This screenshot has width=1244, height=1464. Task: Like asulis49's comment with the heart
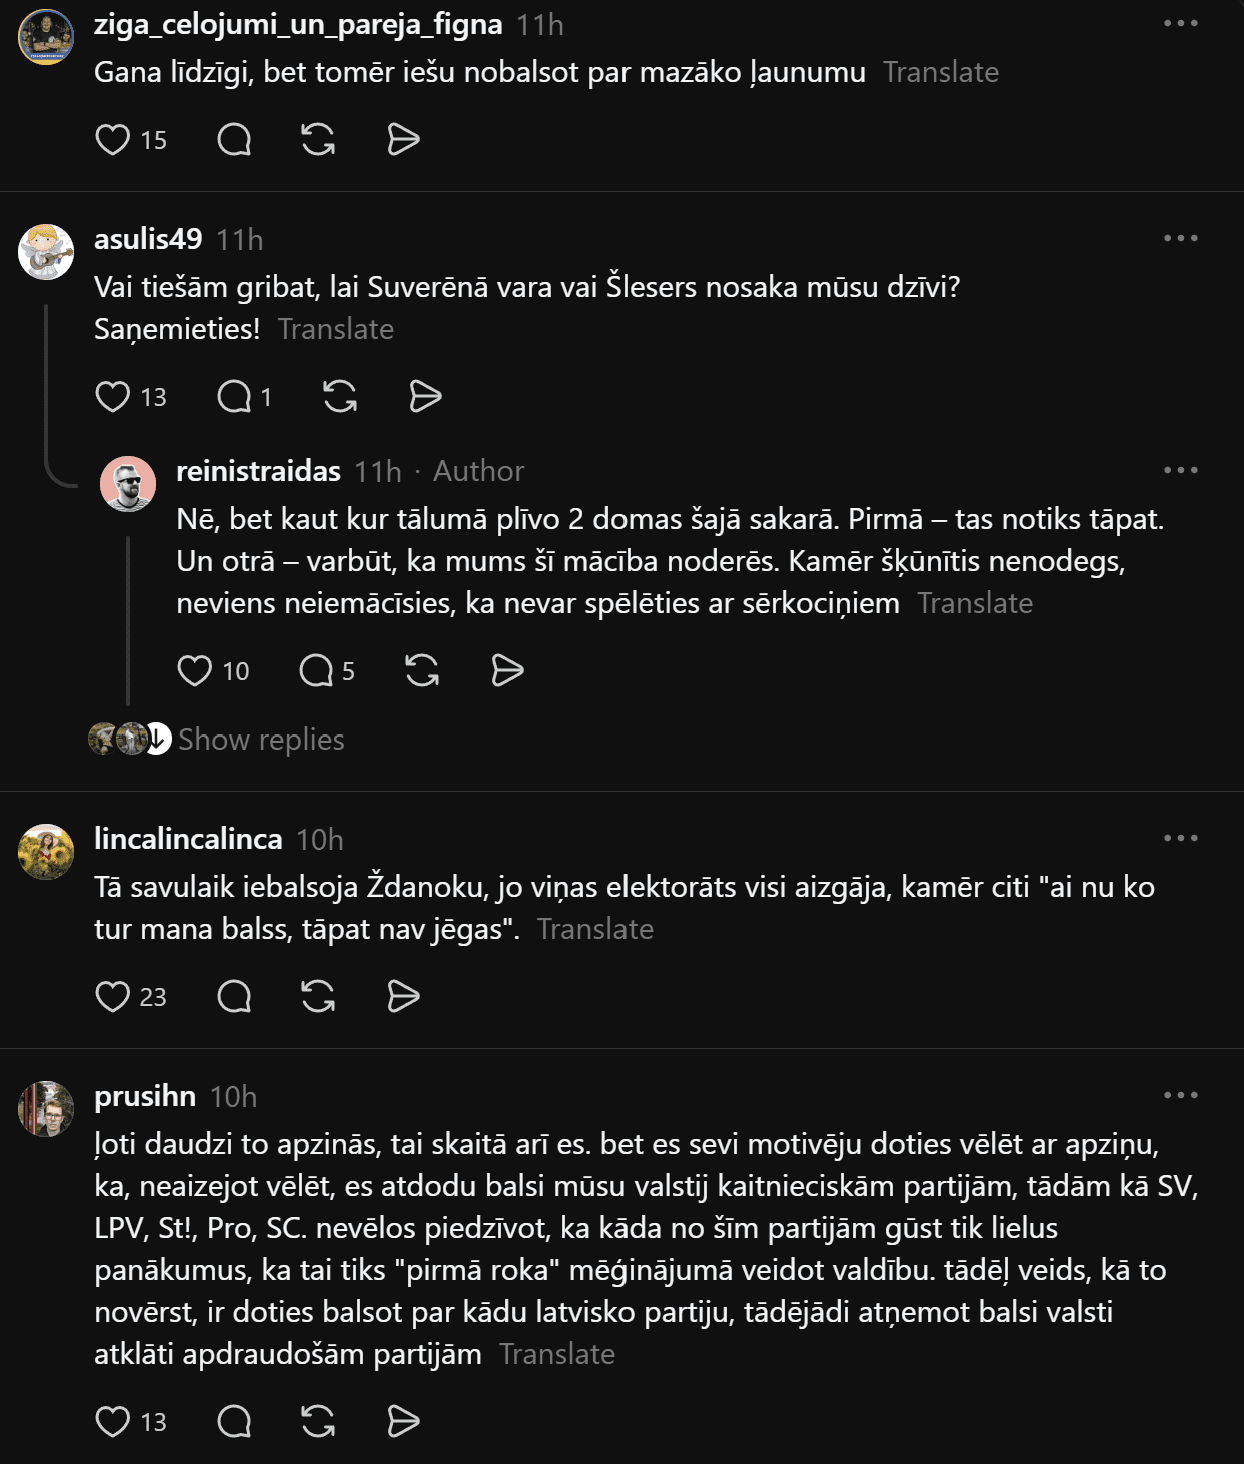click(x=112, y=396)
